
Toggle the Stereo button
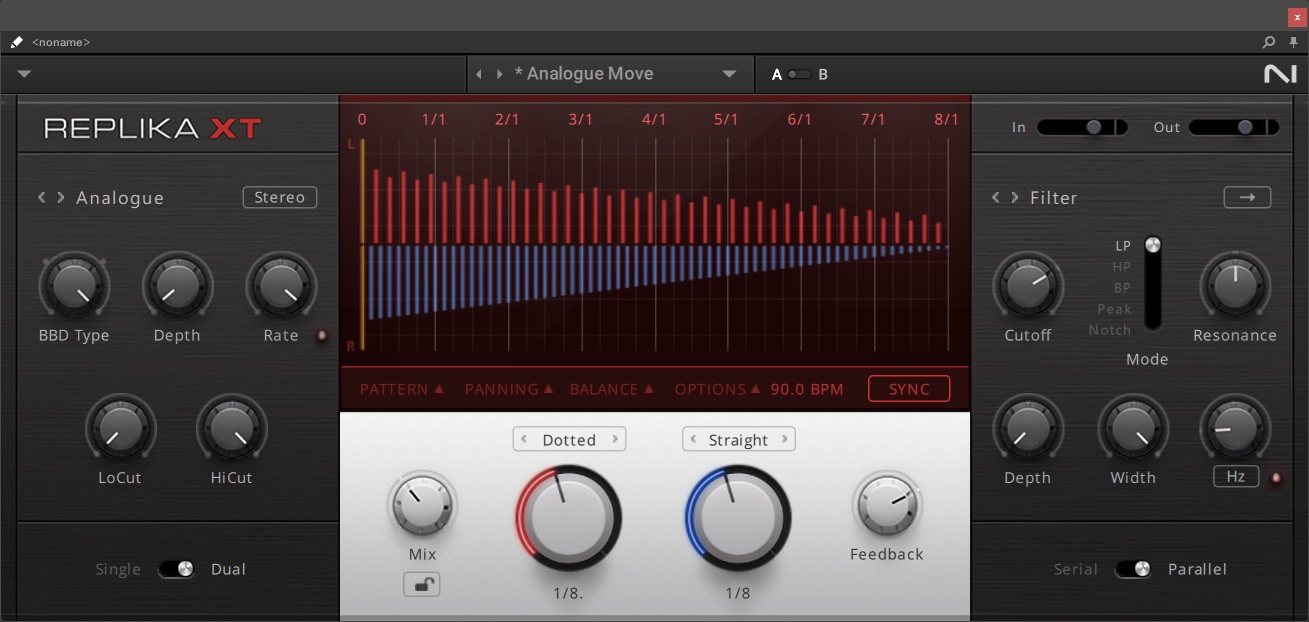tap(280, 197)
